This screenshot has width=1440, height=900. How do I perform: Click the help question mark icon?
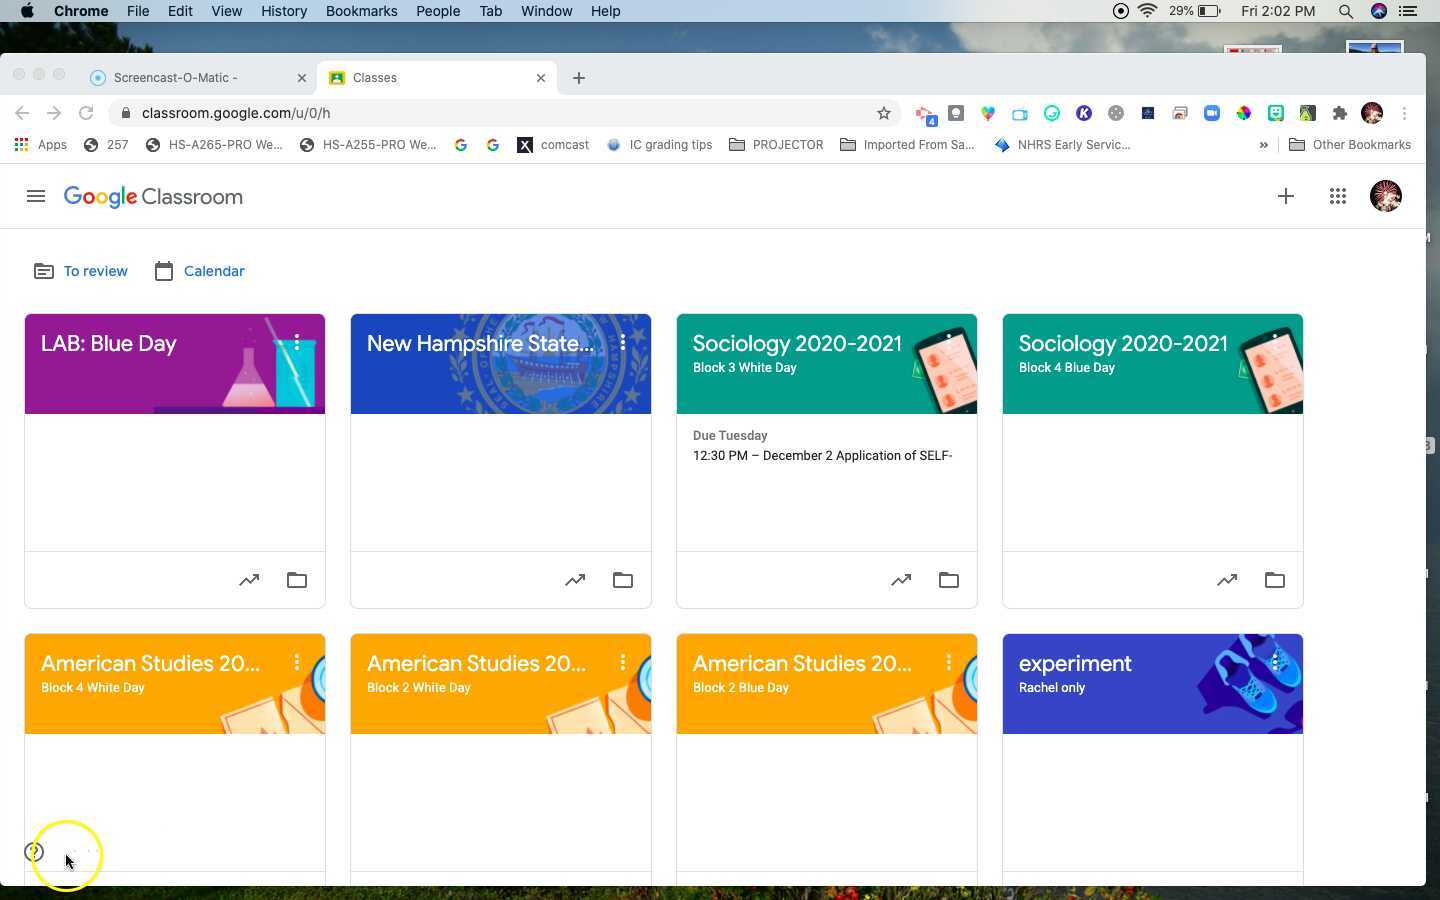click(34, 852)
